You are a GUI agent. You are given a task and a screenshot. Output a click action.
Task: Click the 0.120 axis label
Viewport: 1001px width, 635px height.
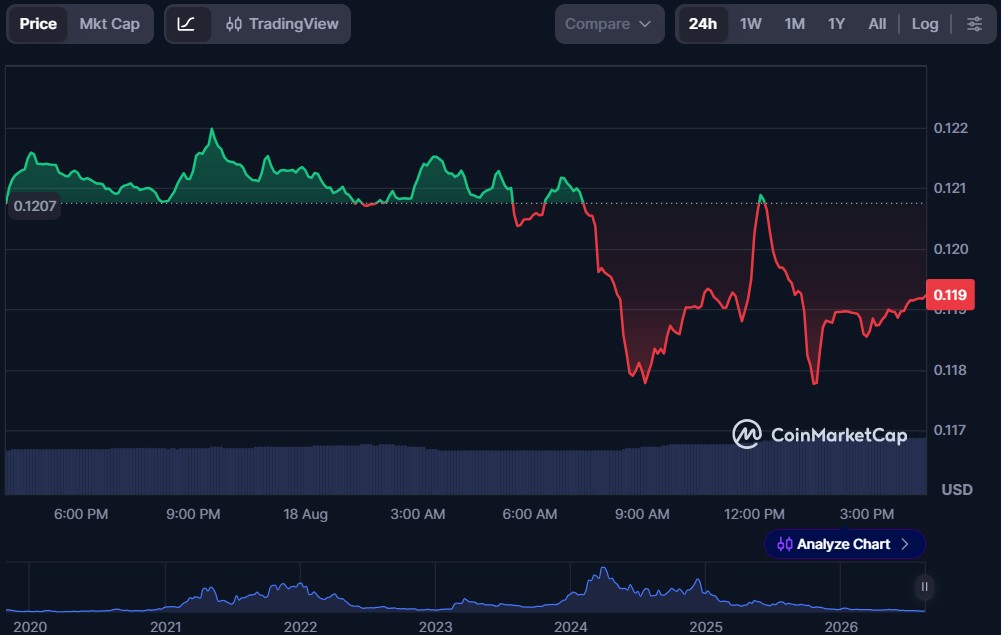[x=951, y=249]
